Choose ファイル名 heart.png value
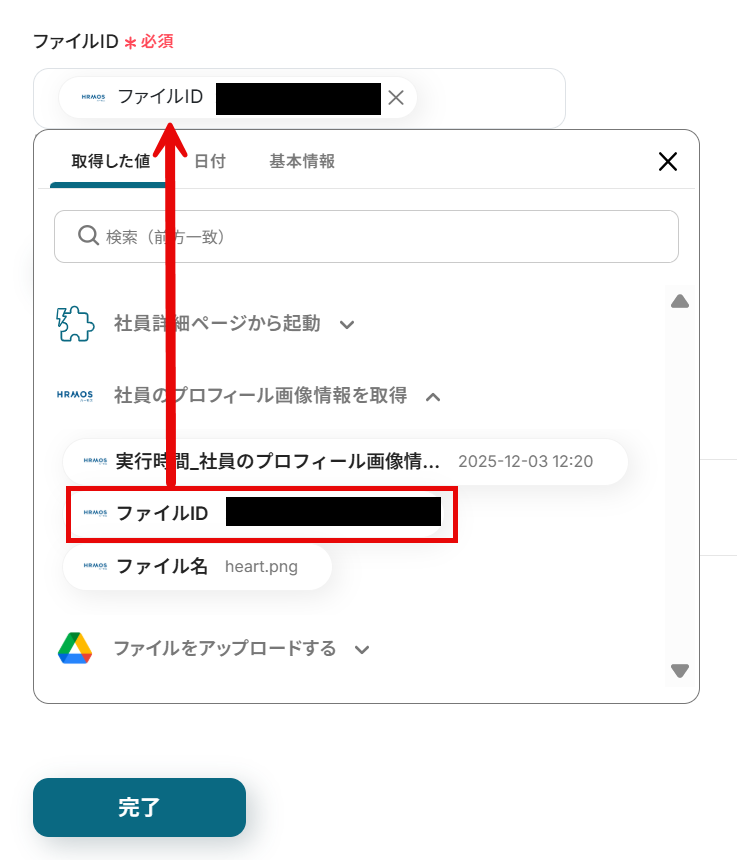Viewport: 737px width, 860px height. click(x=197, y=566)
